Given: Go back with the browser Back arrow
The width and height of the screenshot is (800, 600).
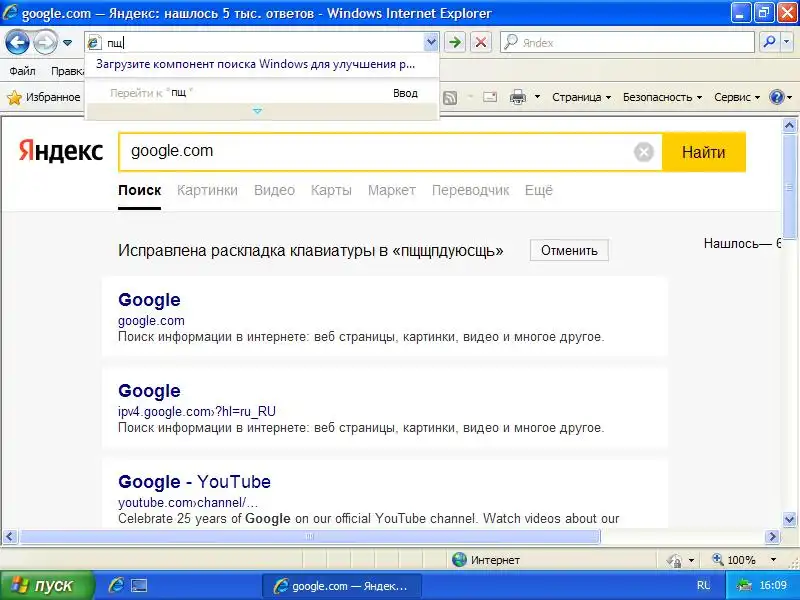Looking at the screenshot, I should [x=17, y=42].
